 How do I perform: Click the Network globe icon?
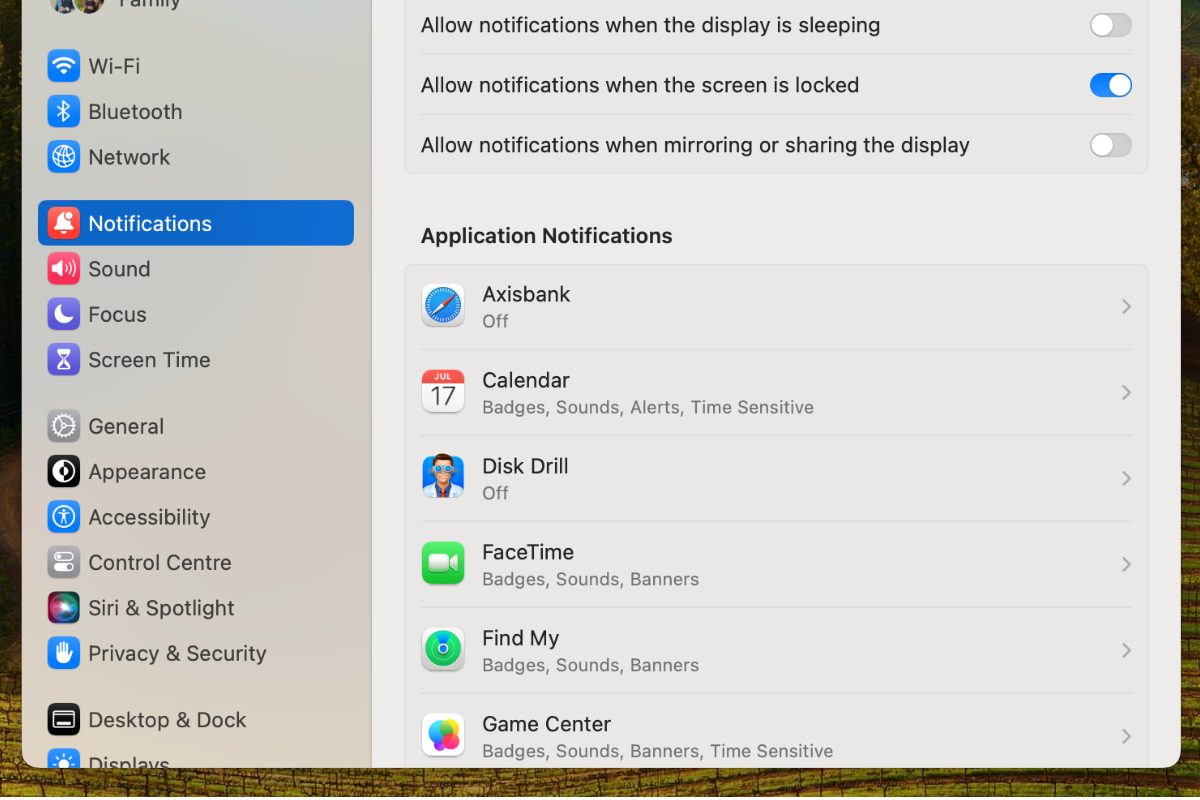point(64,157)
